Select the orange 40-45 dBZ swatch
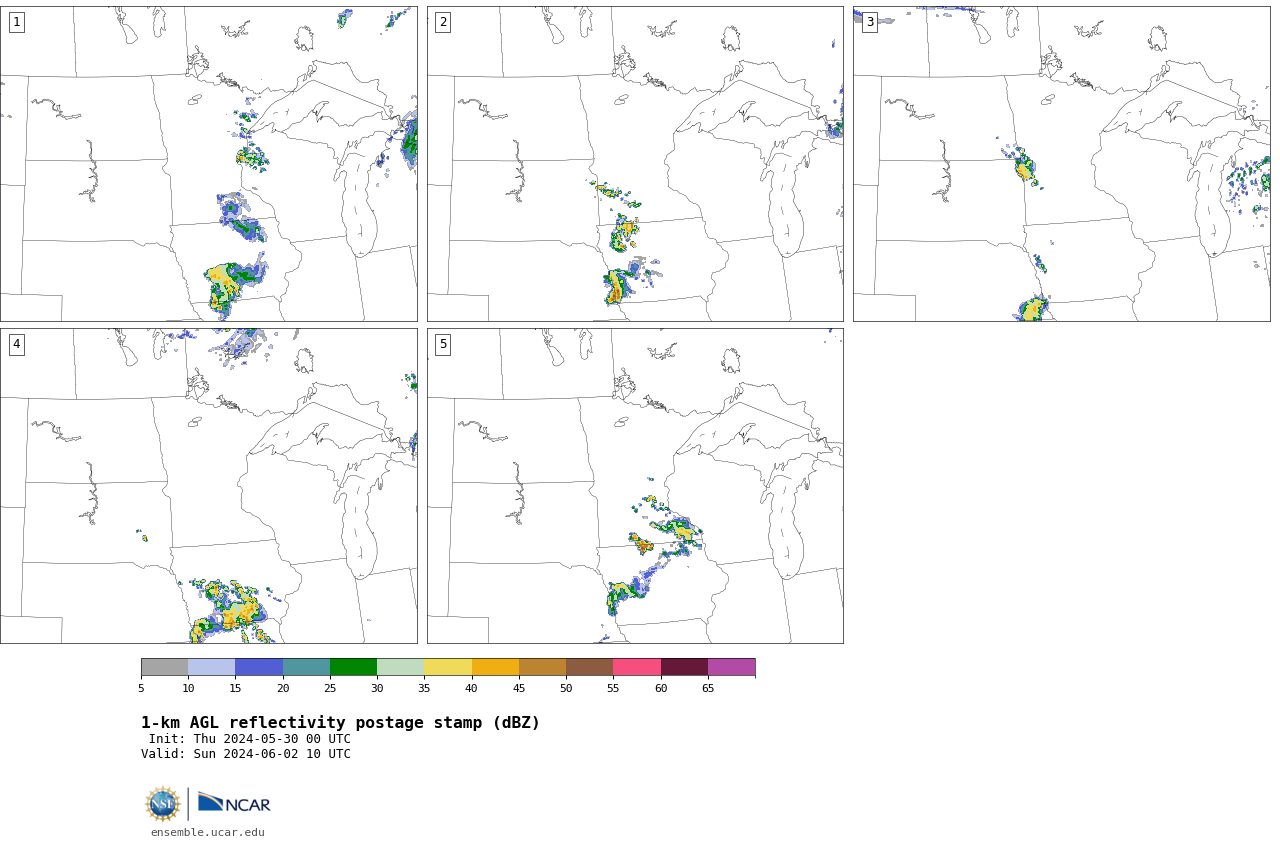Viewport: 1280px width, 844px height. tap(495, 667)
